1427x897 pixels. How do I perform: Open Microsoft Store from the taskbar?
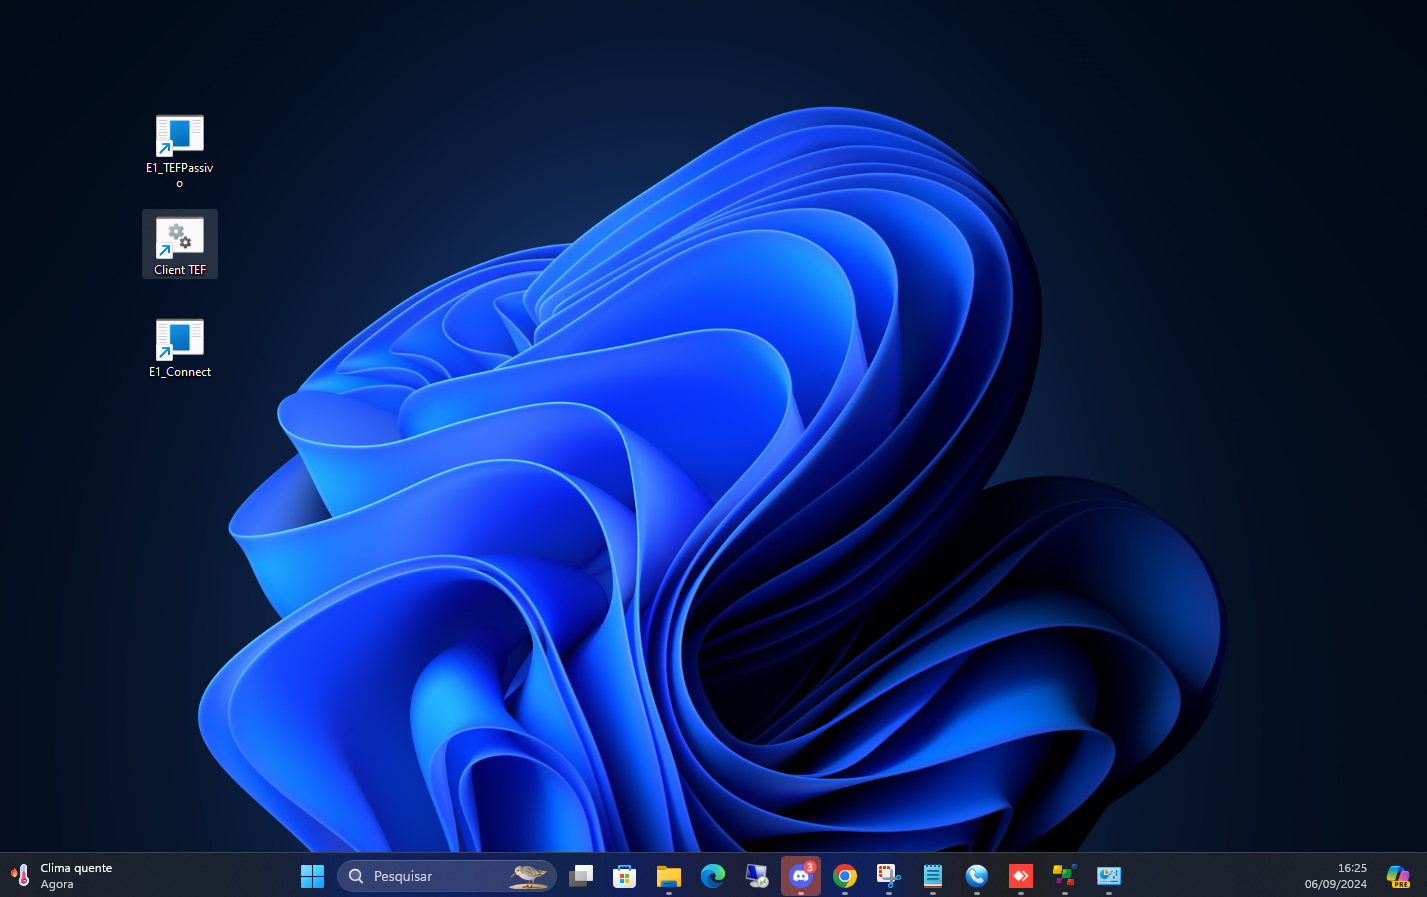(x=625, y=876)
